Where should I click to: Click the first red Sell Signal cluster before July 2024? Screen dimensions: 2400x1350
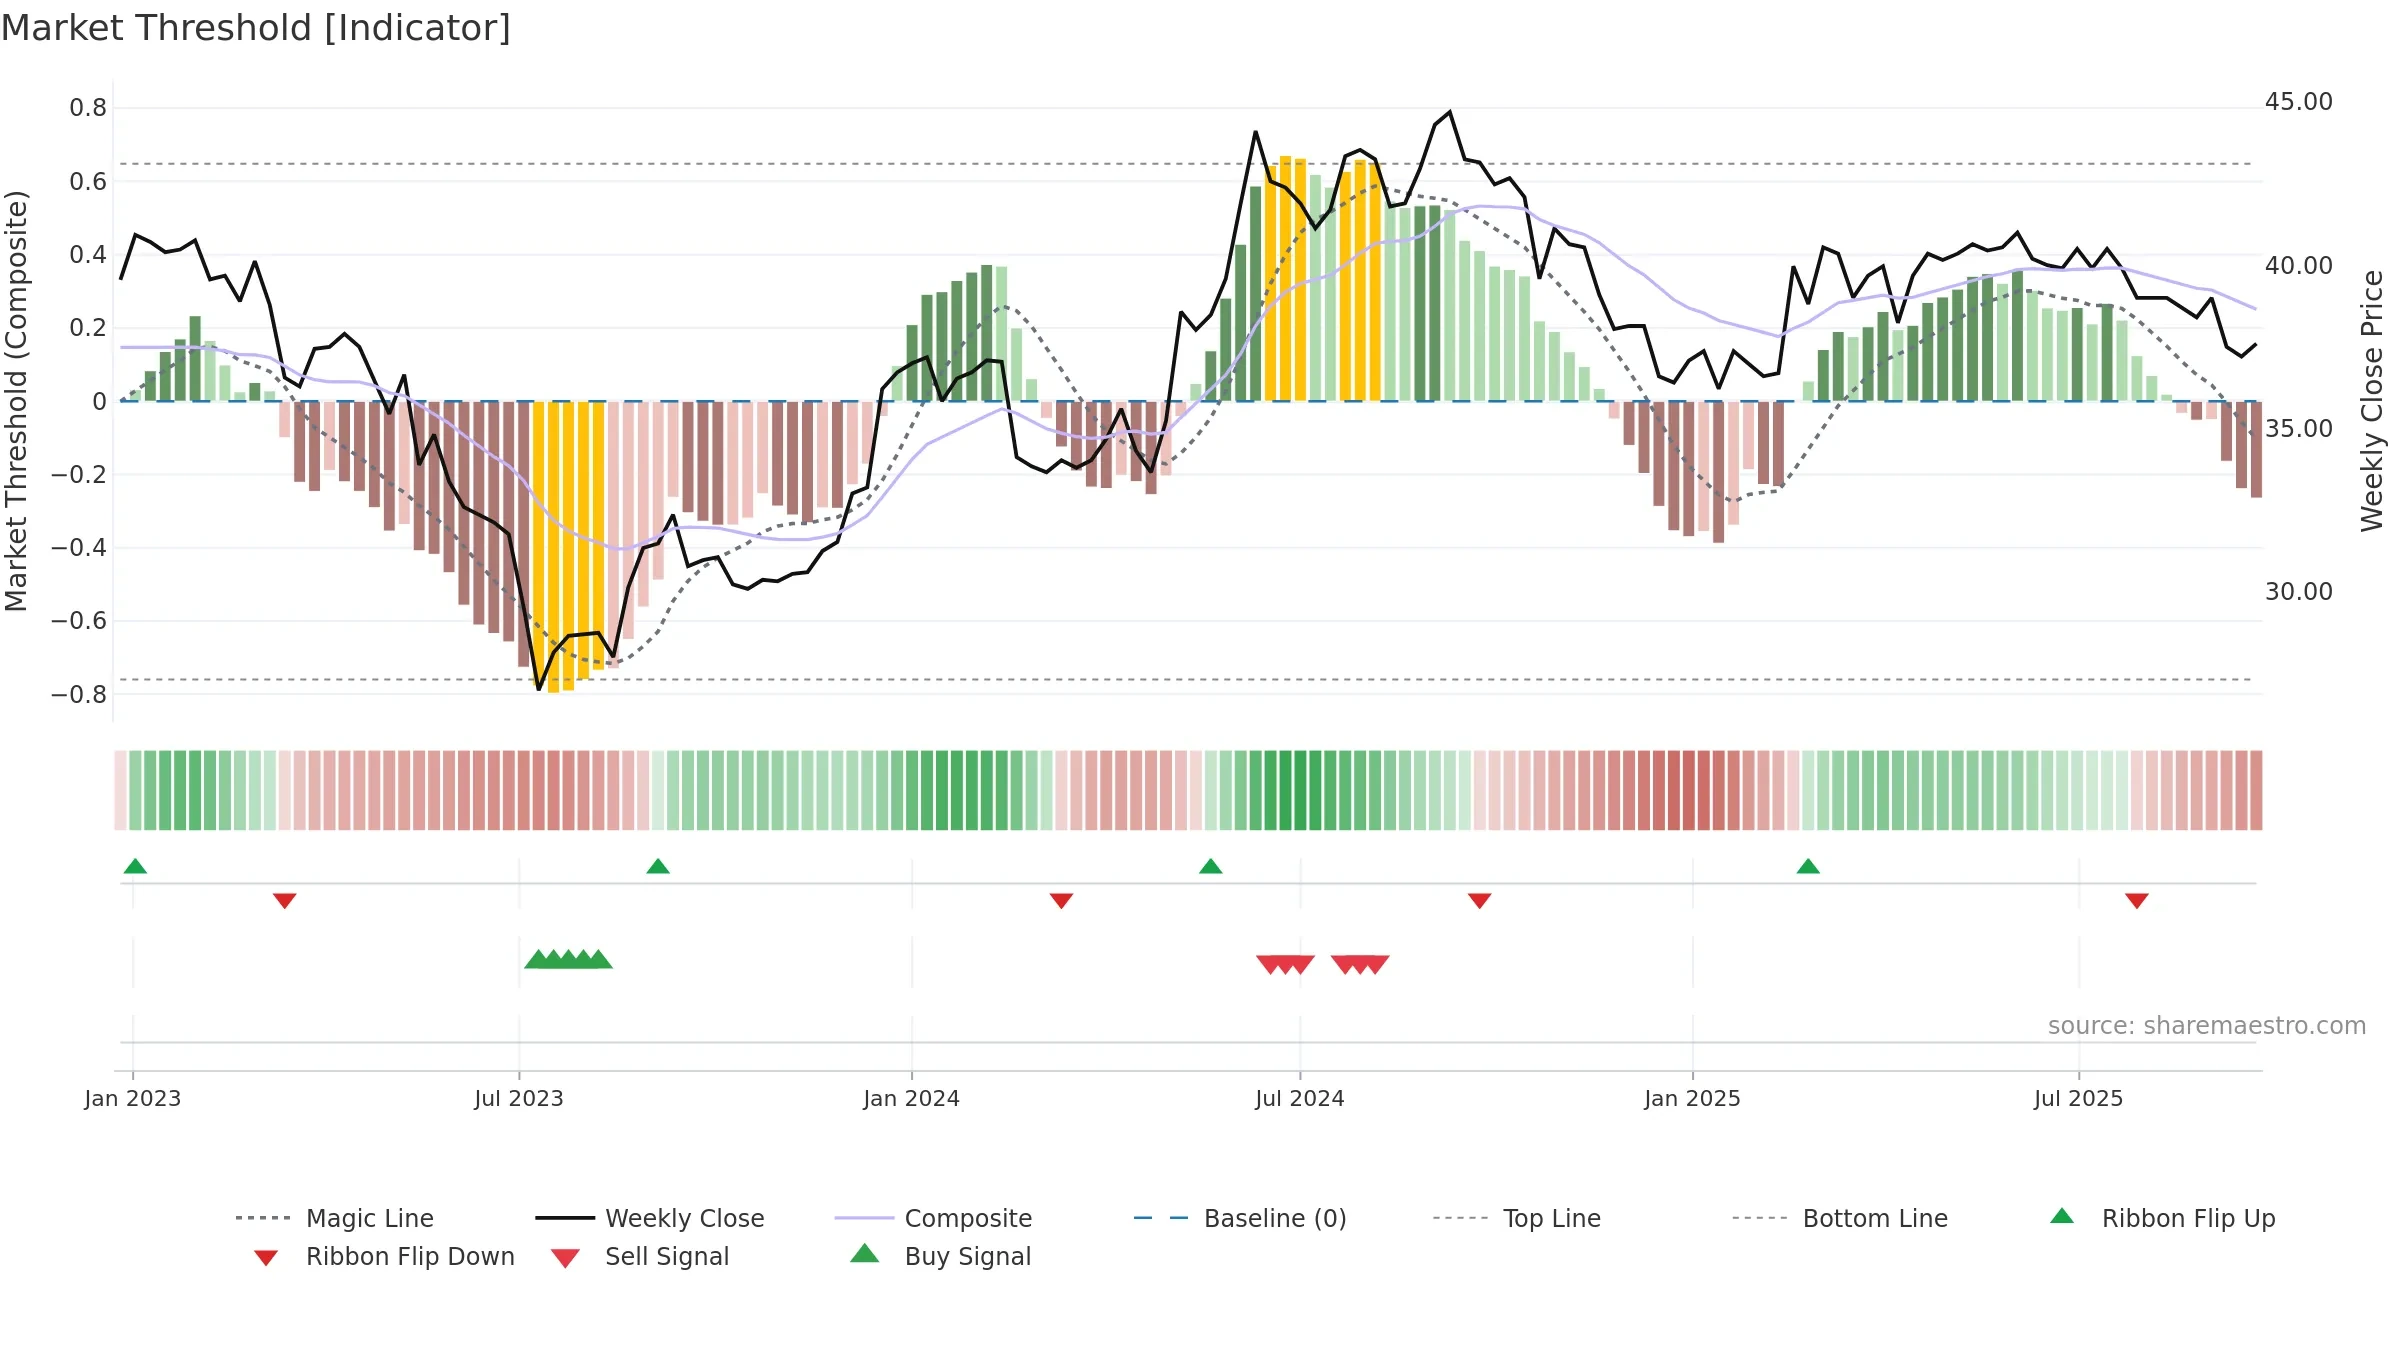point(1286,965)
